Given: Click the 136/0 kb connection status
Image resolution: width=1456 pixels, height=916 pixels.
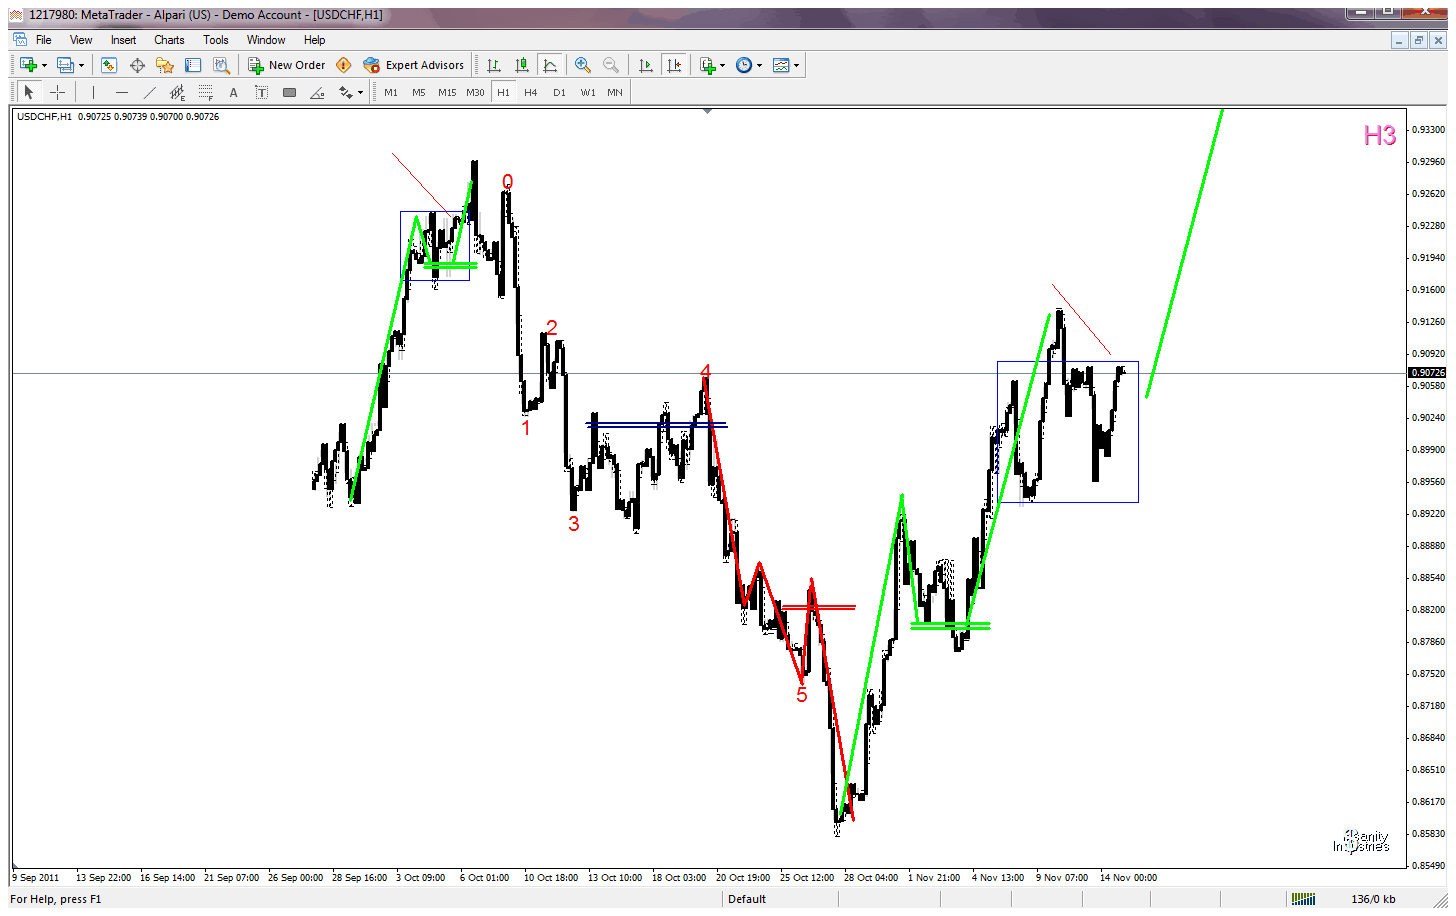Looking at the screenshot, I should pos(1373,899).
